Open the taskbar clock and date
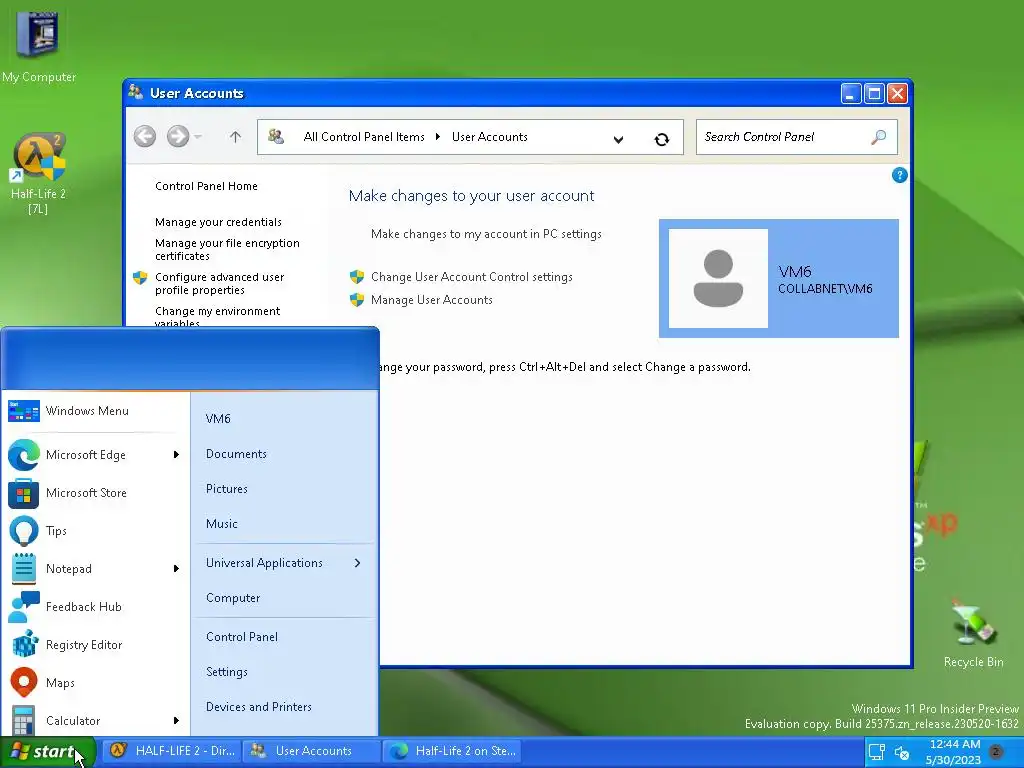The image size is (1024, 768). pos(954,752)
